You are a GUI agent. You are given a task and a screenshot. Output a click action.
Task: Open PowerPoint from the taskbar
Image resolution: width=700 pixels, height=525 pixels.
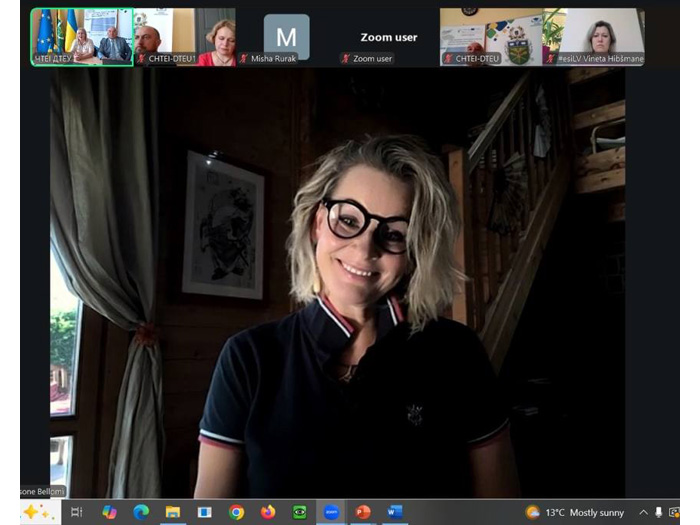coord(363,512)
